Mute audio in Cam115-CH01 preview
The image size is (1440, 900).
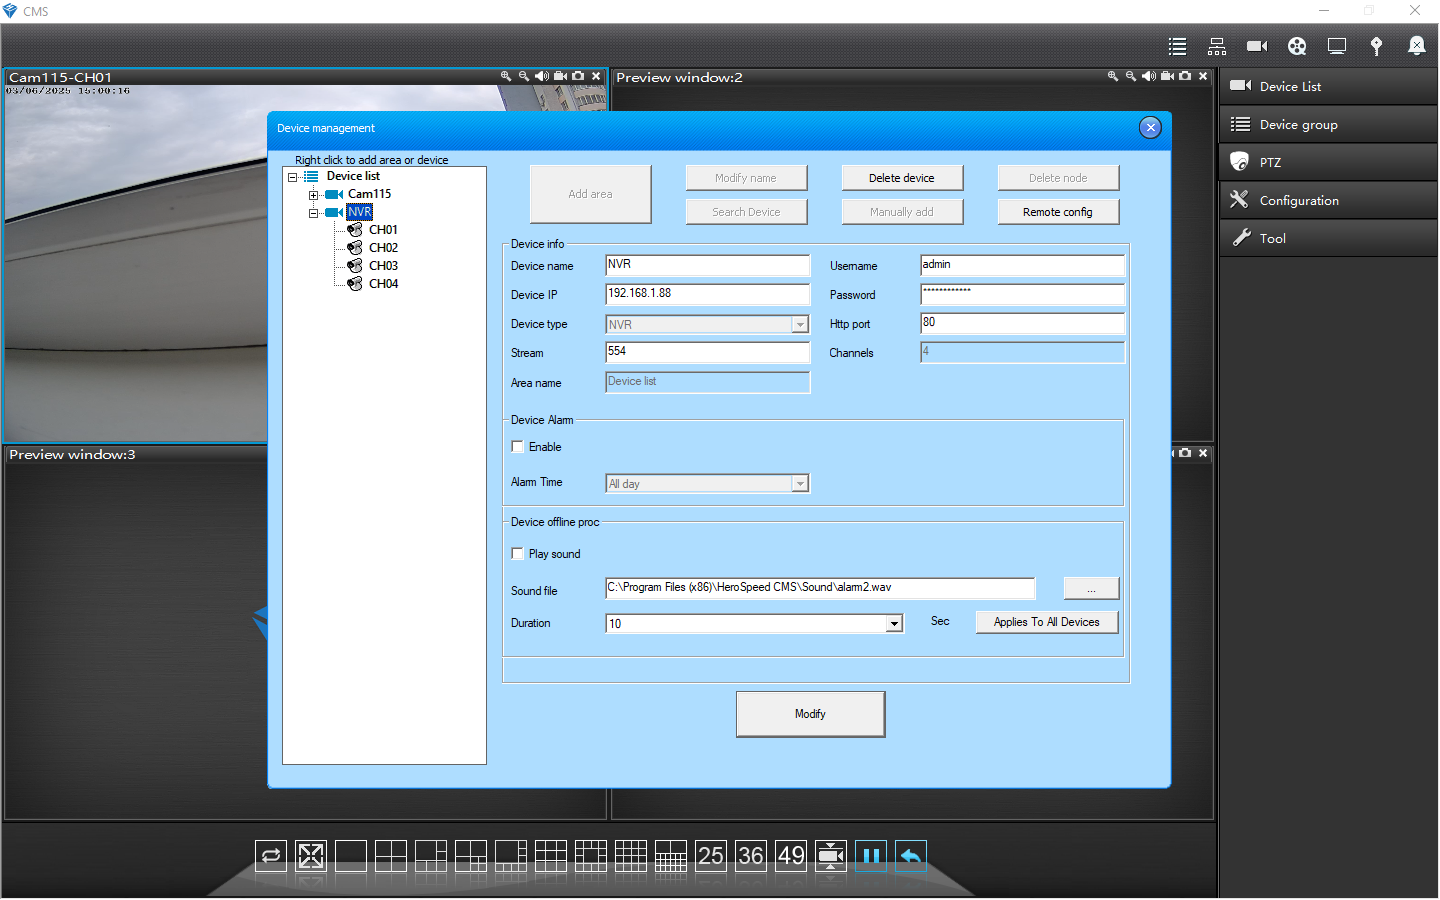pyautogui.click(x=541, y=76)
